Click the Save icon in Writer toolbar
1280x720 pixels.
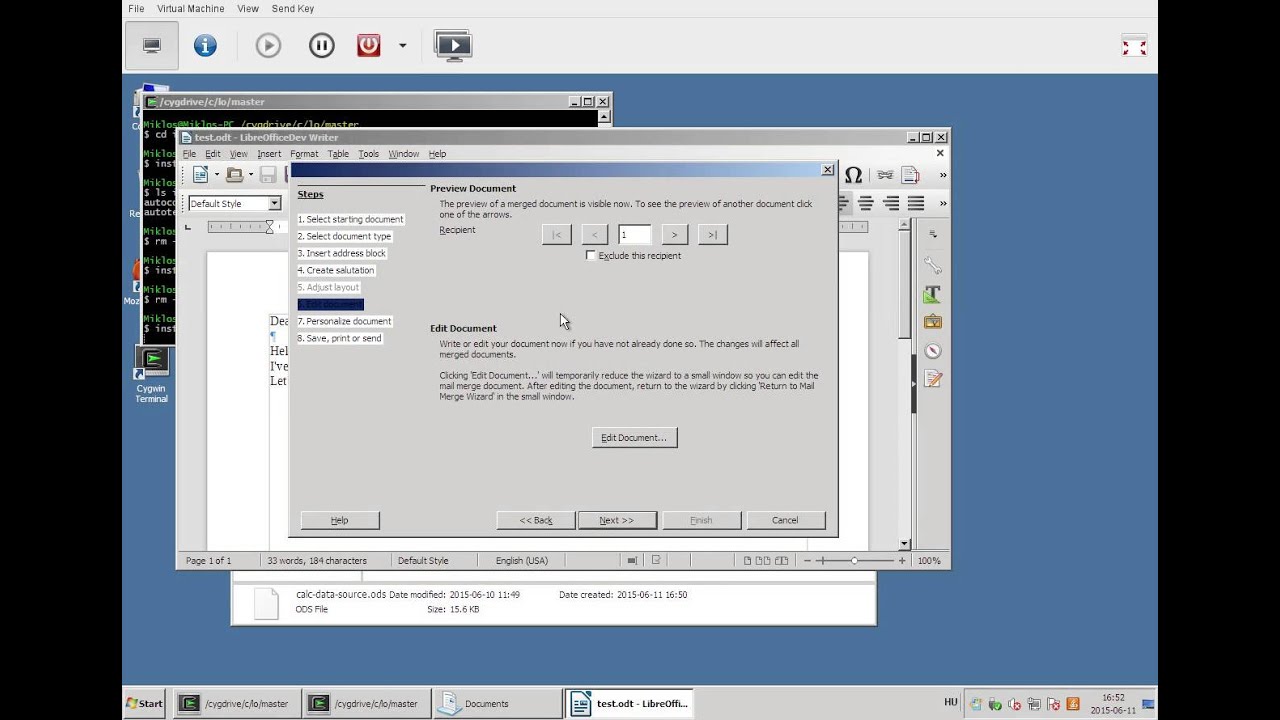(268, 175)
